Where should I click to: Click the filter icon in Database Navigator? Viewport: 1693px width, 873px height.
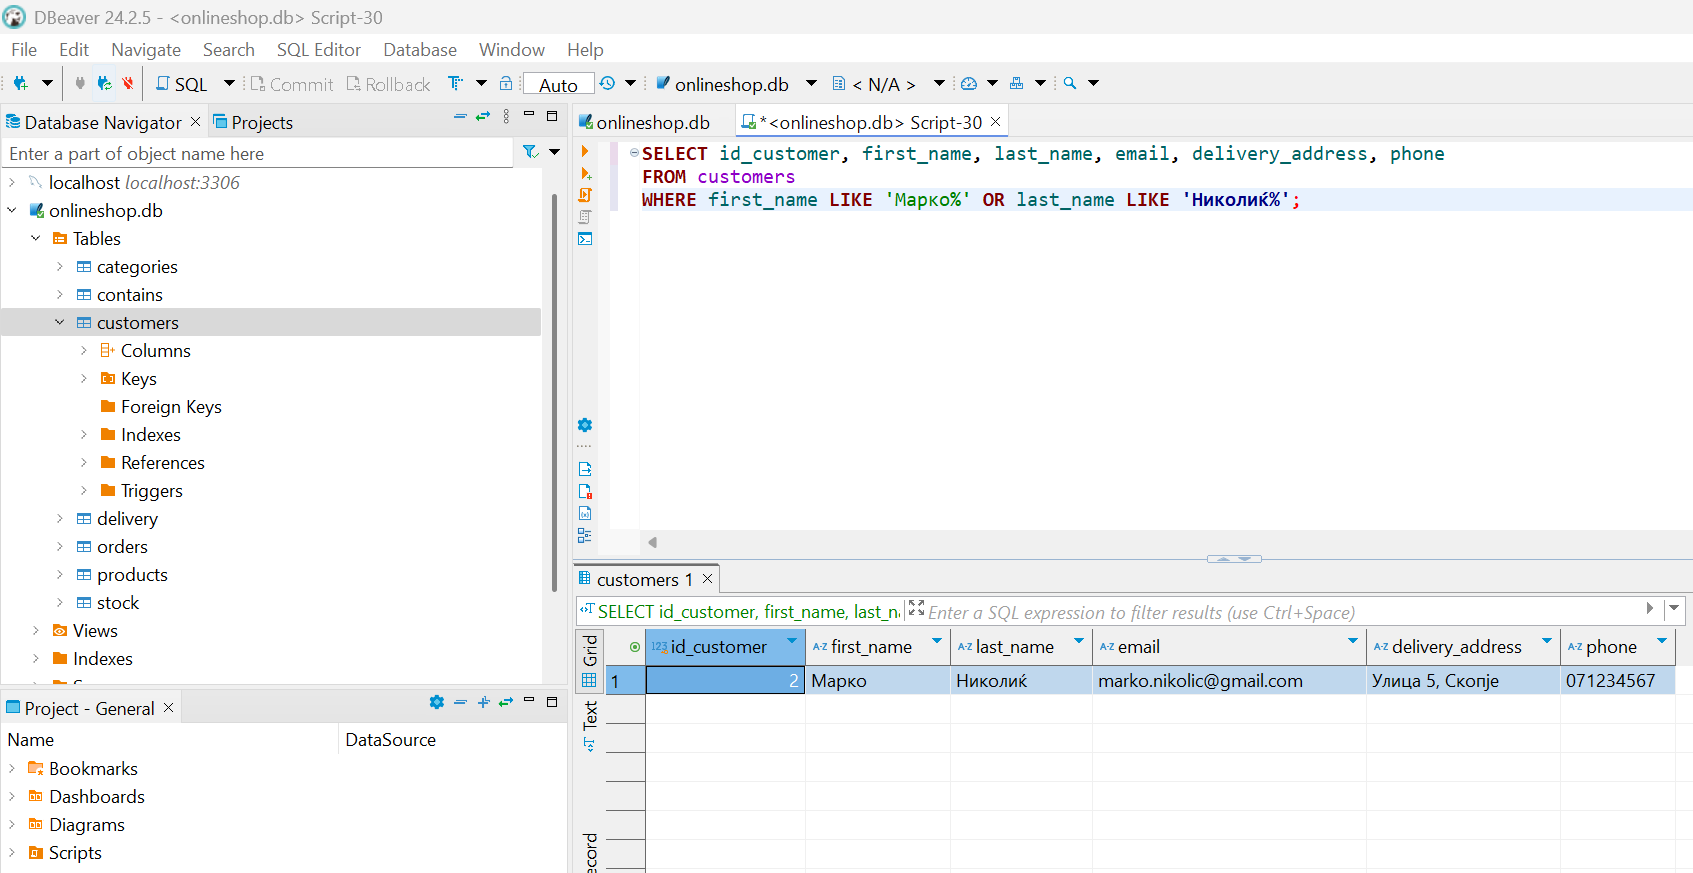[x=530, y=152]
